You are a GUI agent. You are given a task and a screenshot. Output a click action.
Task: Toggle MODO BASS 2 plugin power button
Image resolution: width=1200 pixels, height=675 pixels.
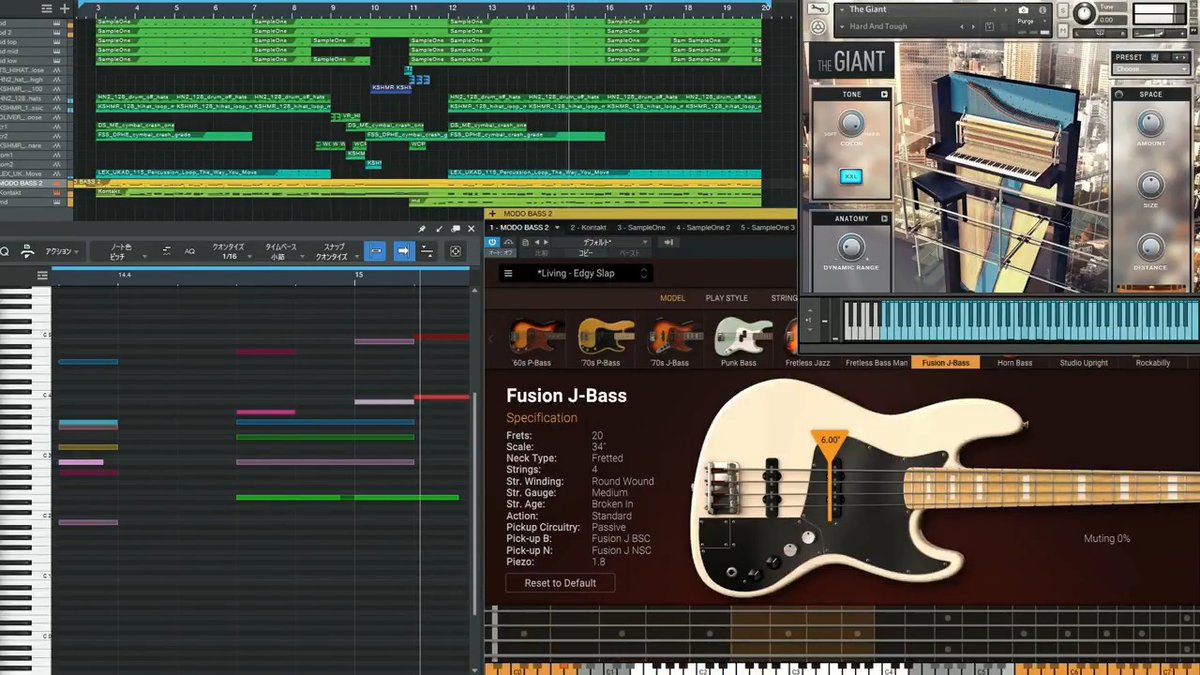(x=492, y=242)
